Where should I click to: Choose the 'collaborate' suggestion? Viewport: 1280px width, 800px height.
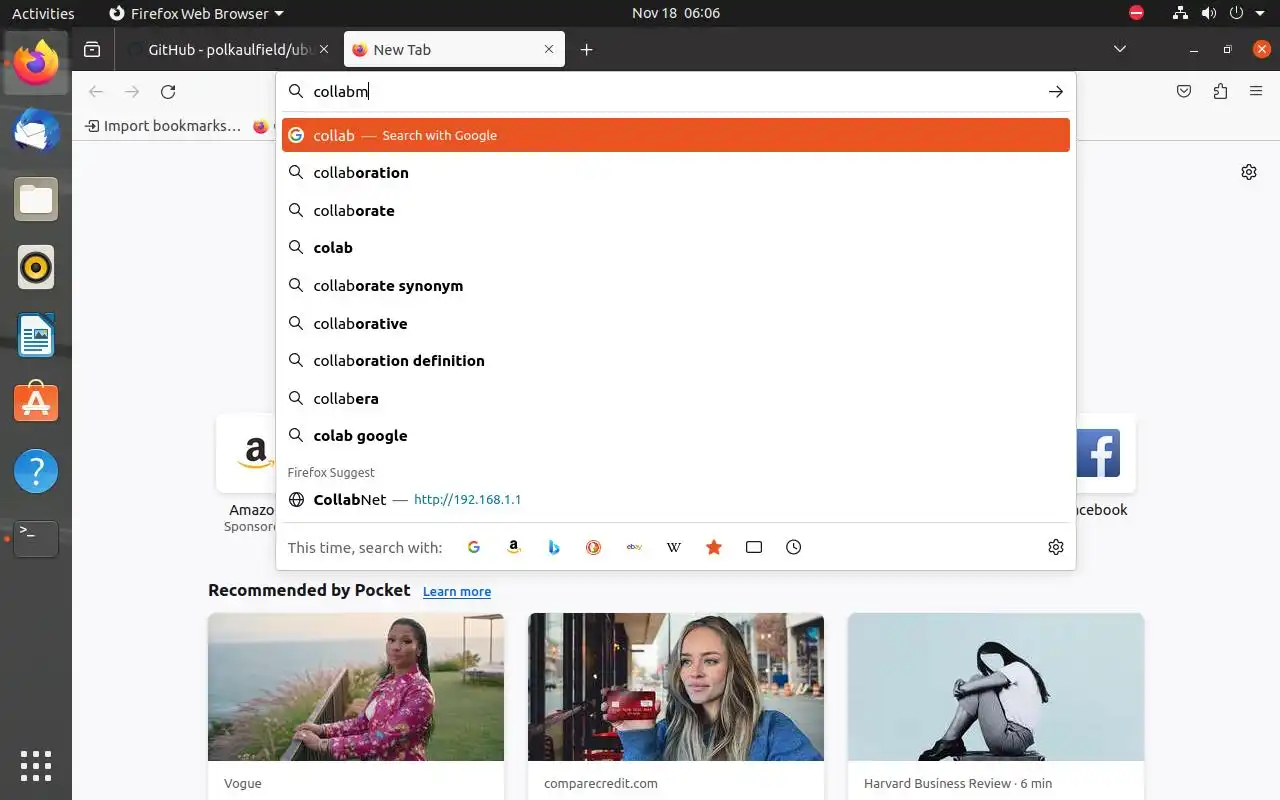coord(676,211)
